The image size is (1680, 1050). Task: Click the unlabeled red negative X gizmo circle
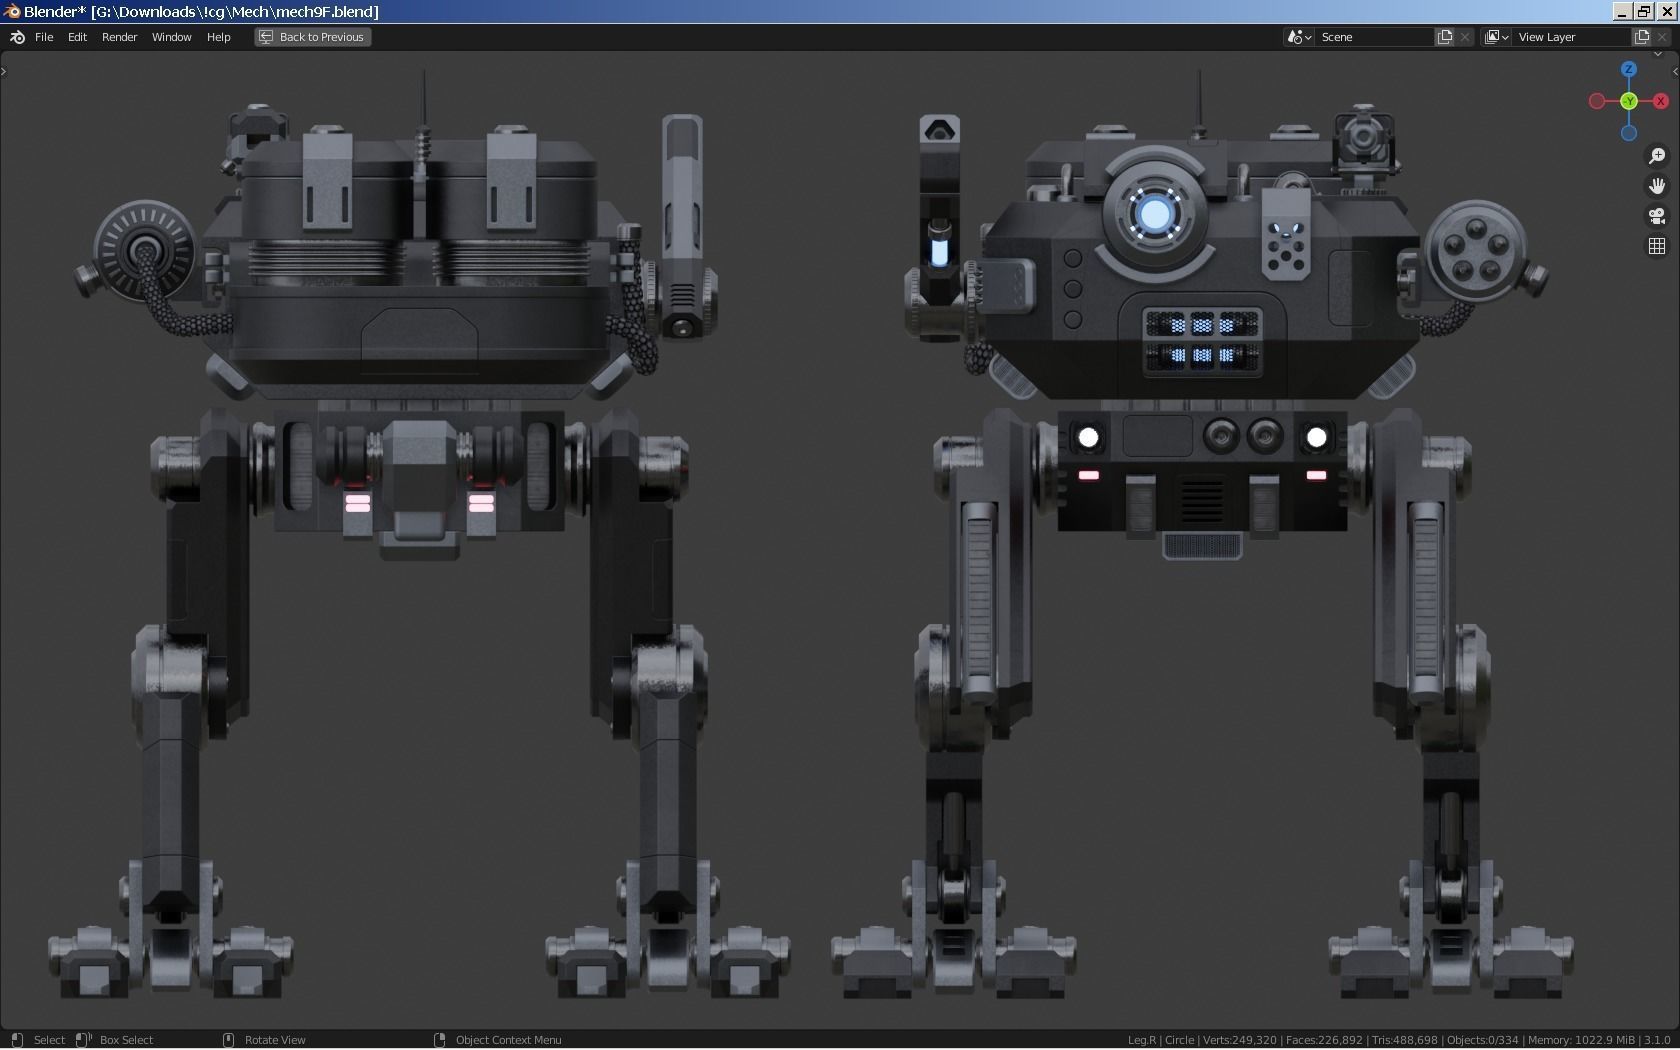point(1597,101)
